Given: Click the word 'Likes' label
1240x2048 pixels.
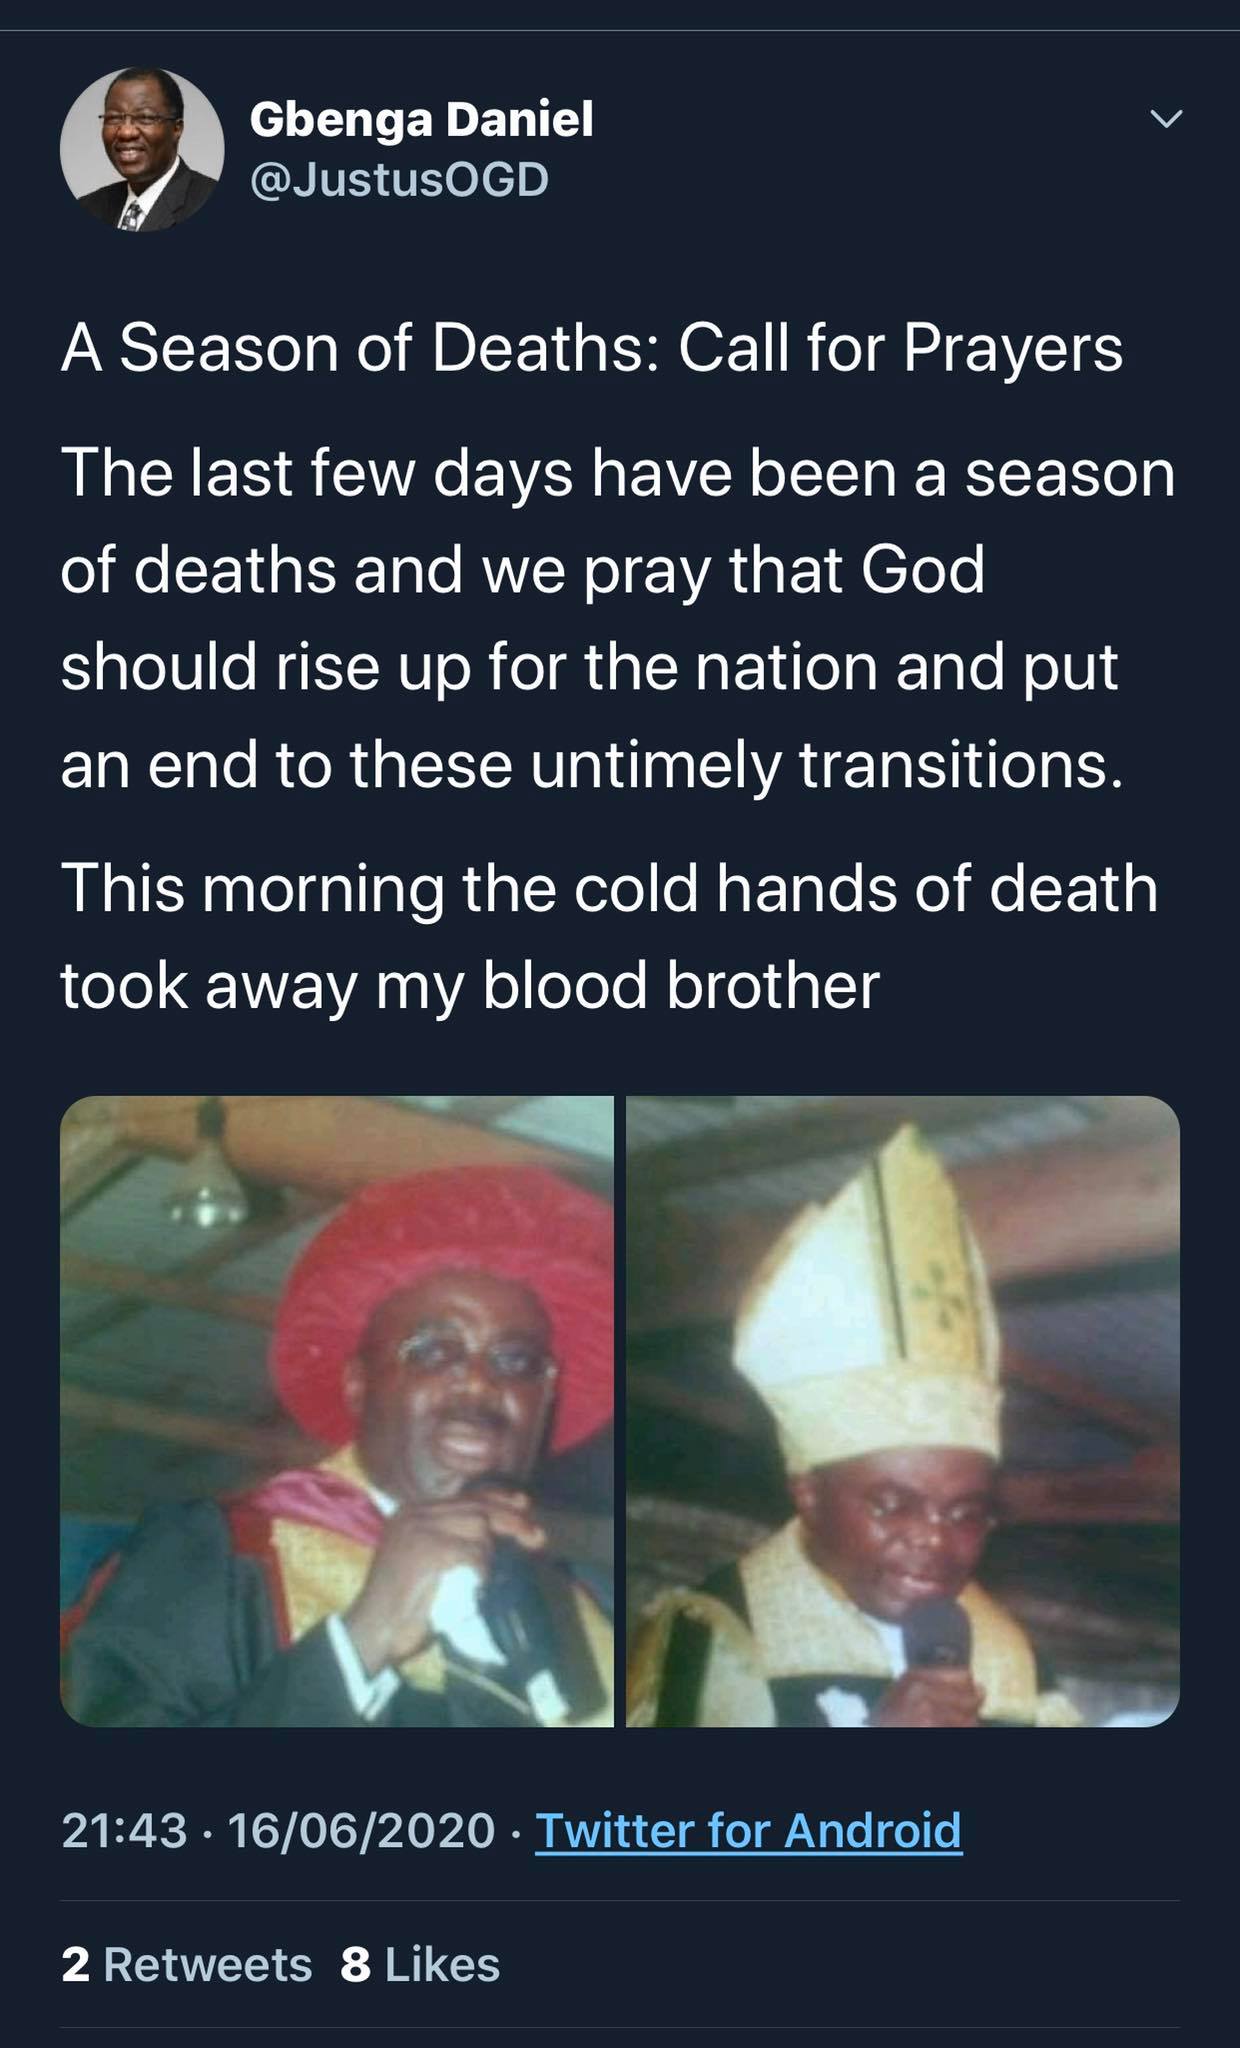Looking at the screenshot, I should pos(442,1964).
